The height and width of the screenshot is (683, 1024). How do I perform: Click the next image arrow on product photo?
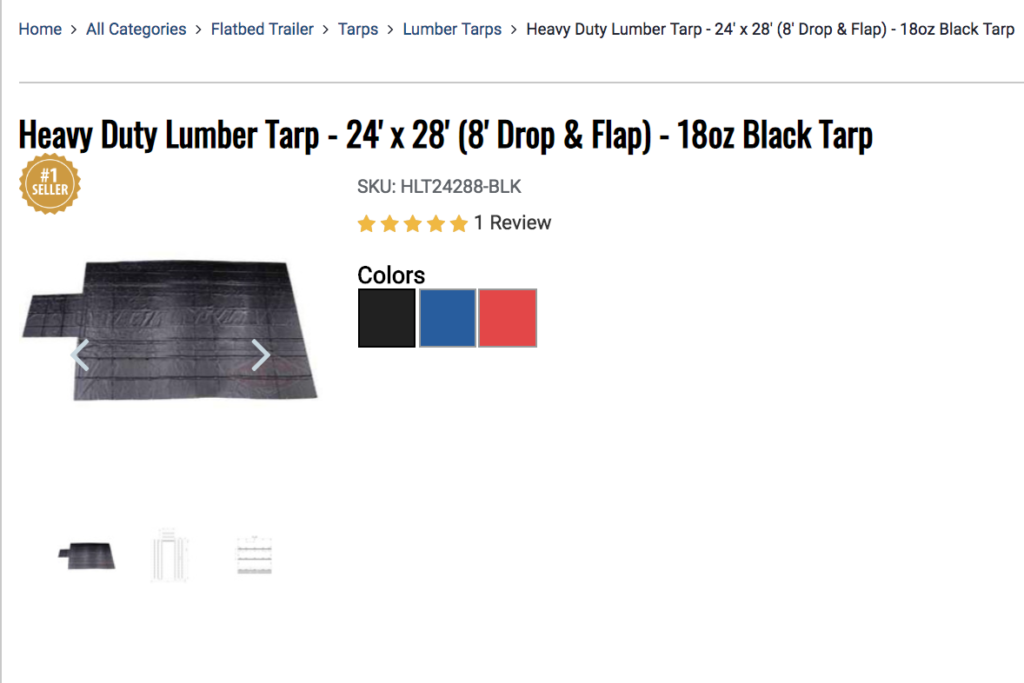pos(261,354)
